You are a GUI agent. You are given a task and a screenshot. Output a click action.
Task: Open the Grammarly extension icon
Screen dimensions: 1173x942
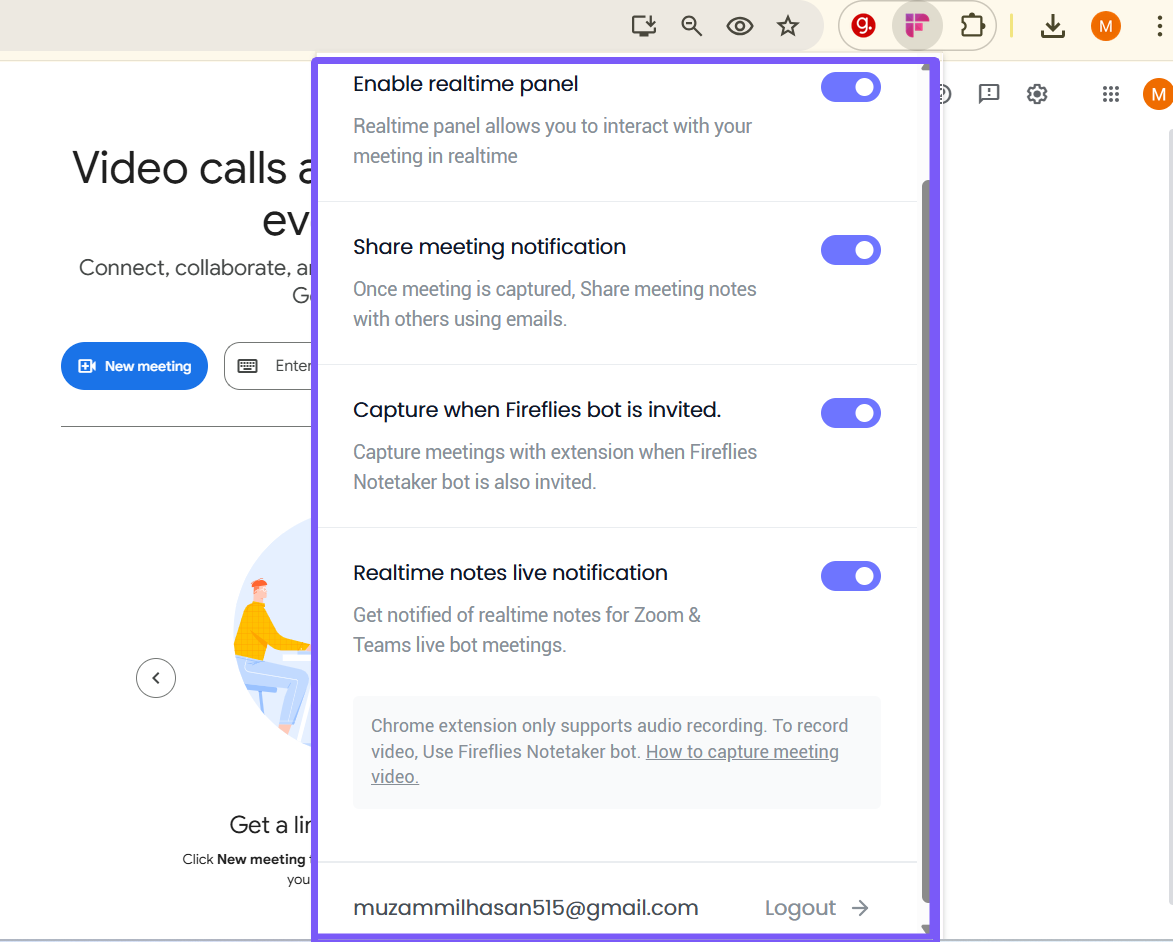[x=863, y=26]
